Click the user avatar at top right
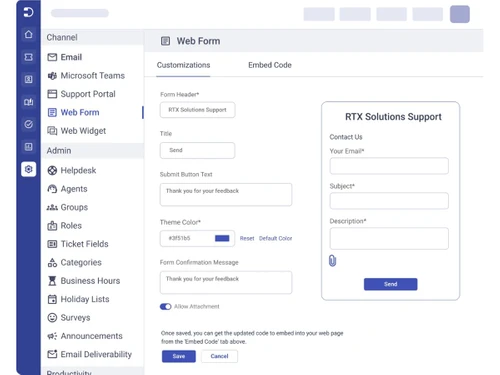This screenshot has width=500, height=375. pyautogui.click(x=460, y=14)
